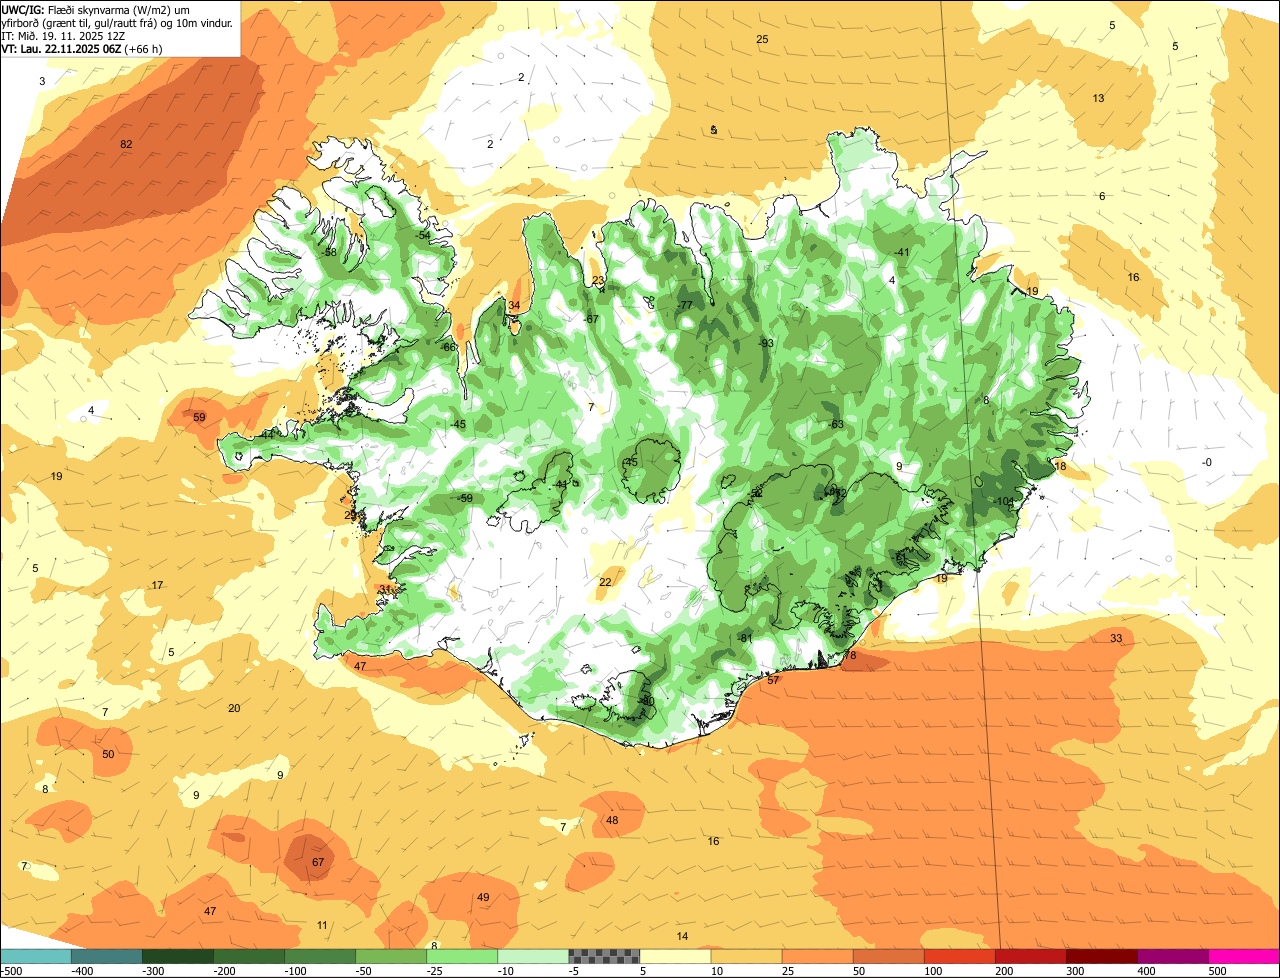Click the value 18 off the east coast
Screen dimensions: 1280x978
(x=1060, y=466)
